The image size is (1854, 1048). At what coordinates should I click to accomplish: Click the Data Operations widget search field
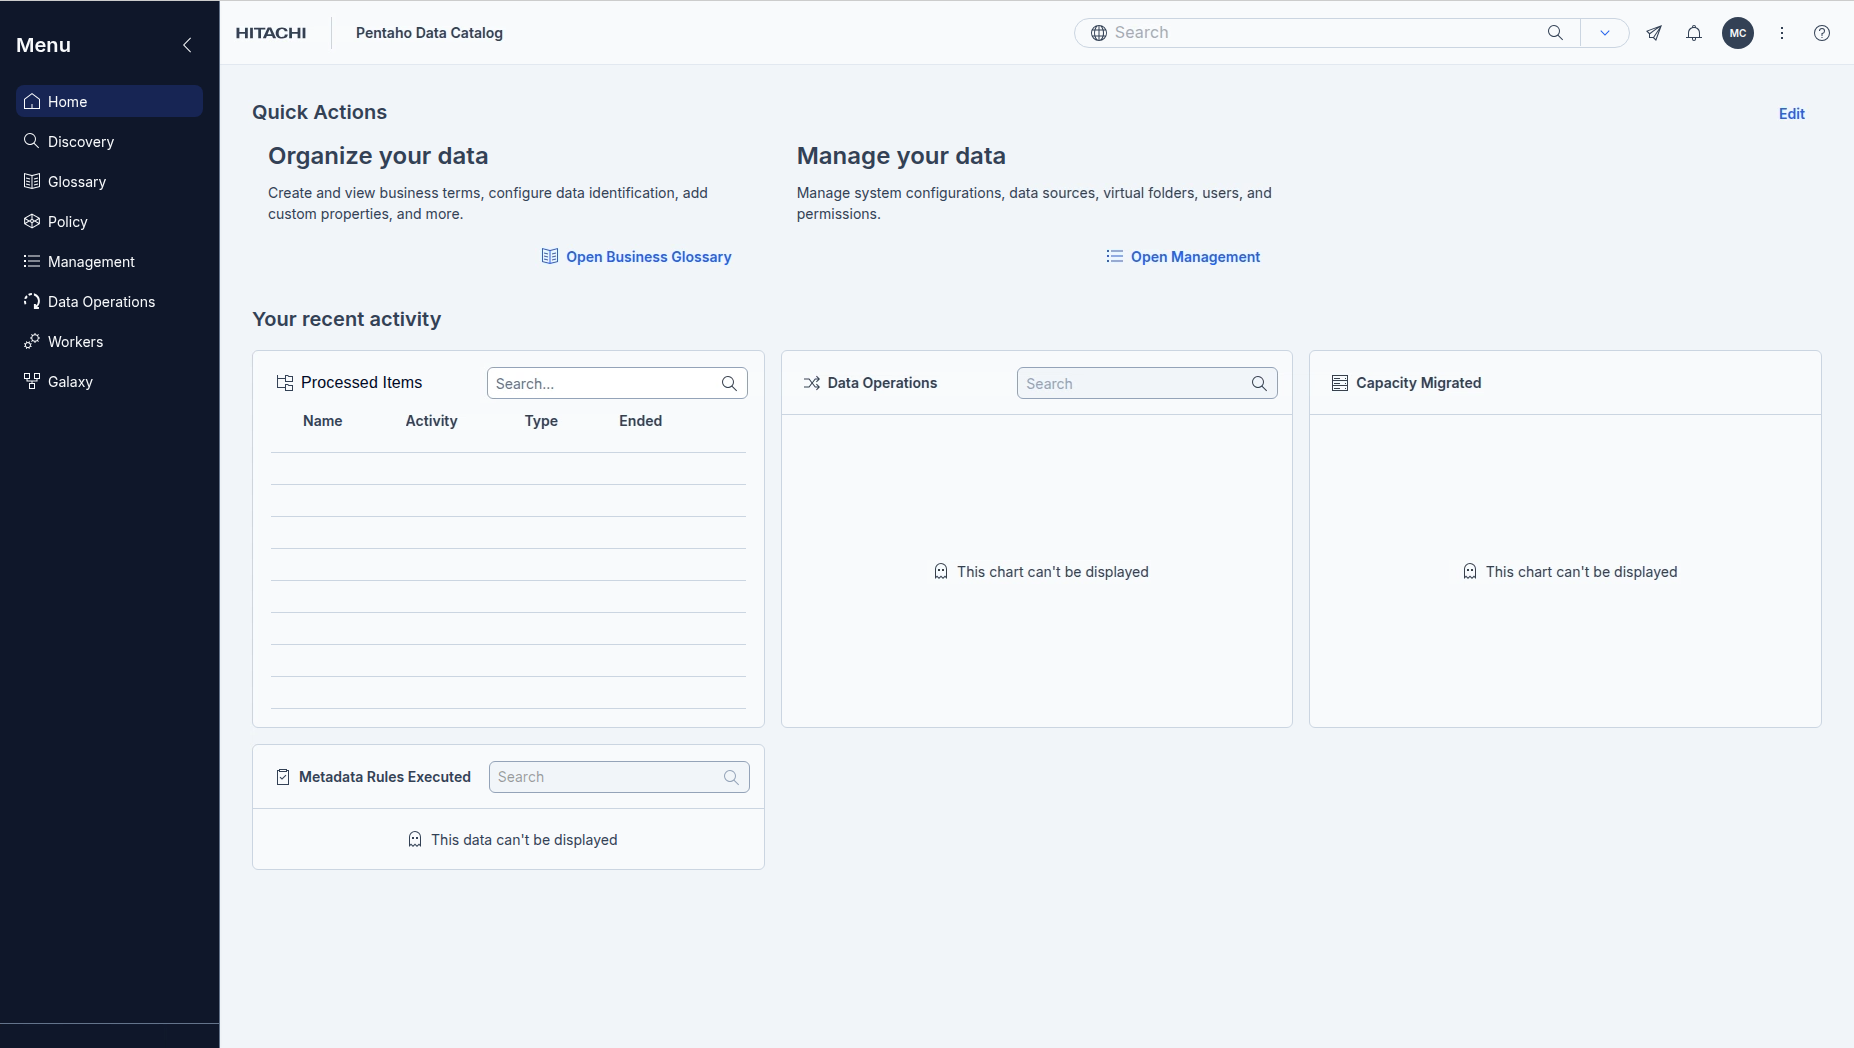tap(1135, 384)
